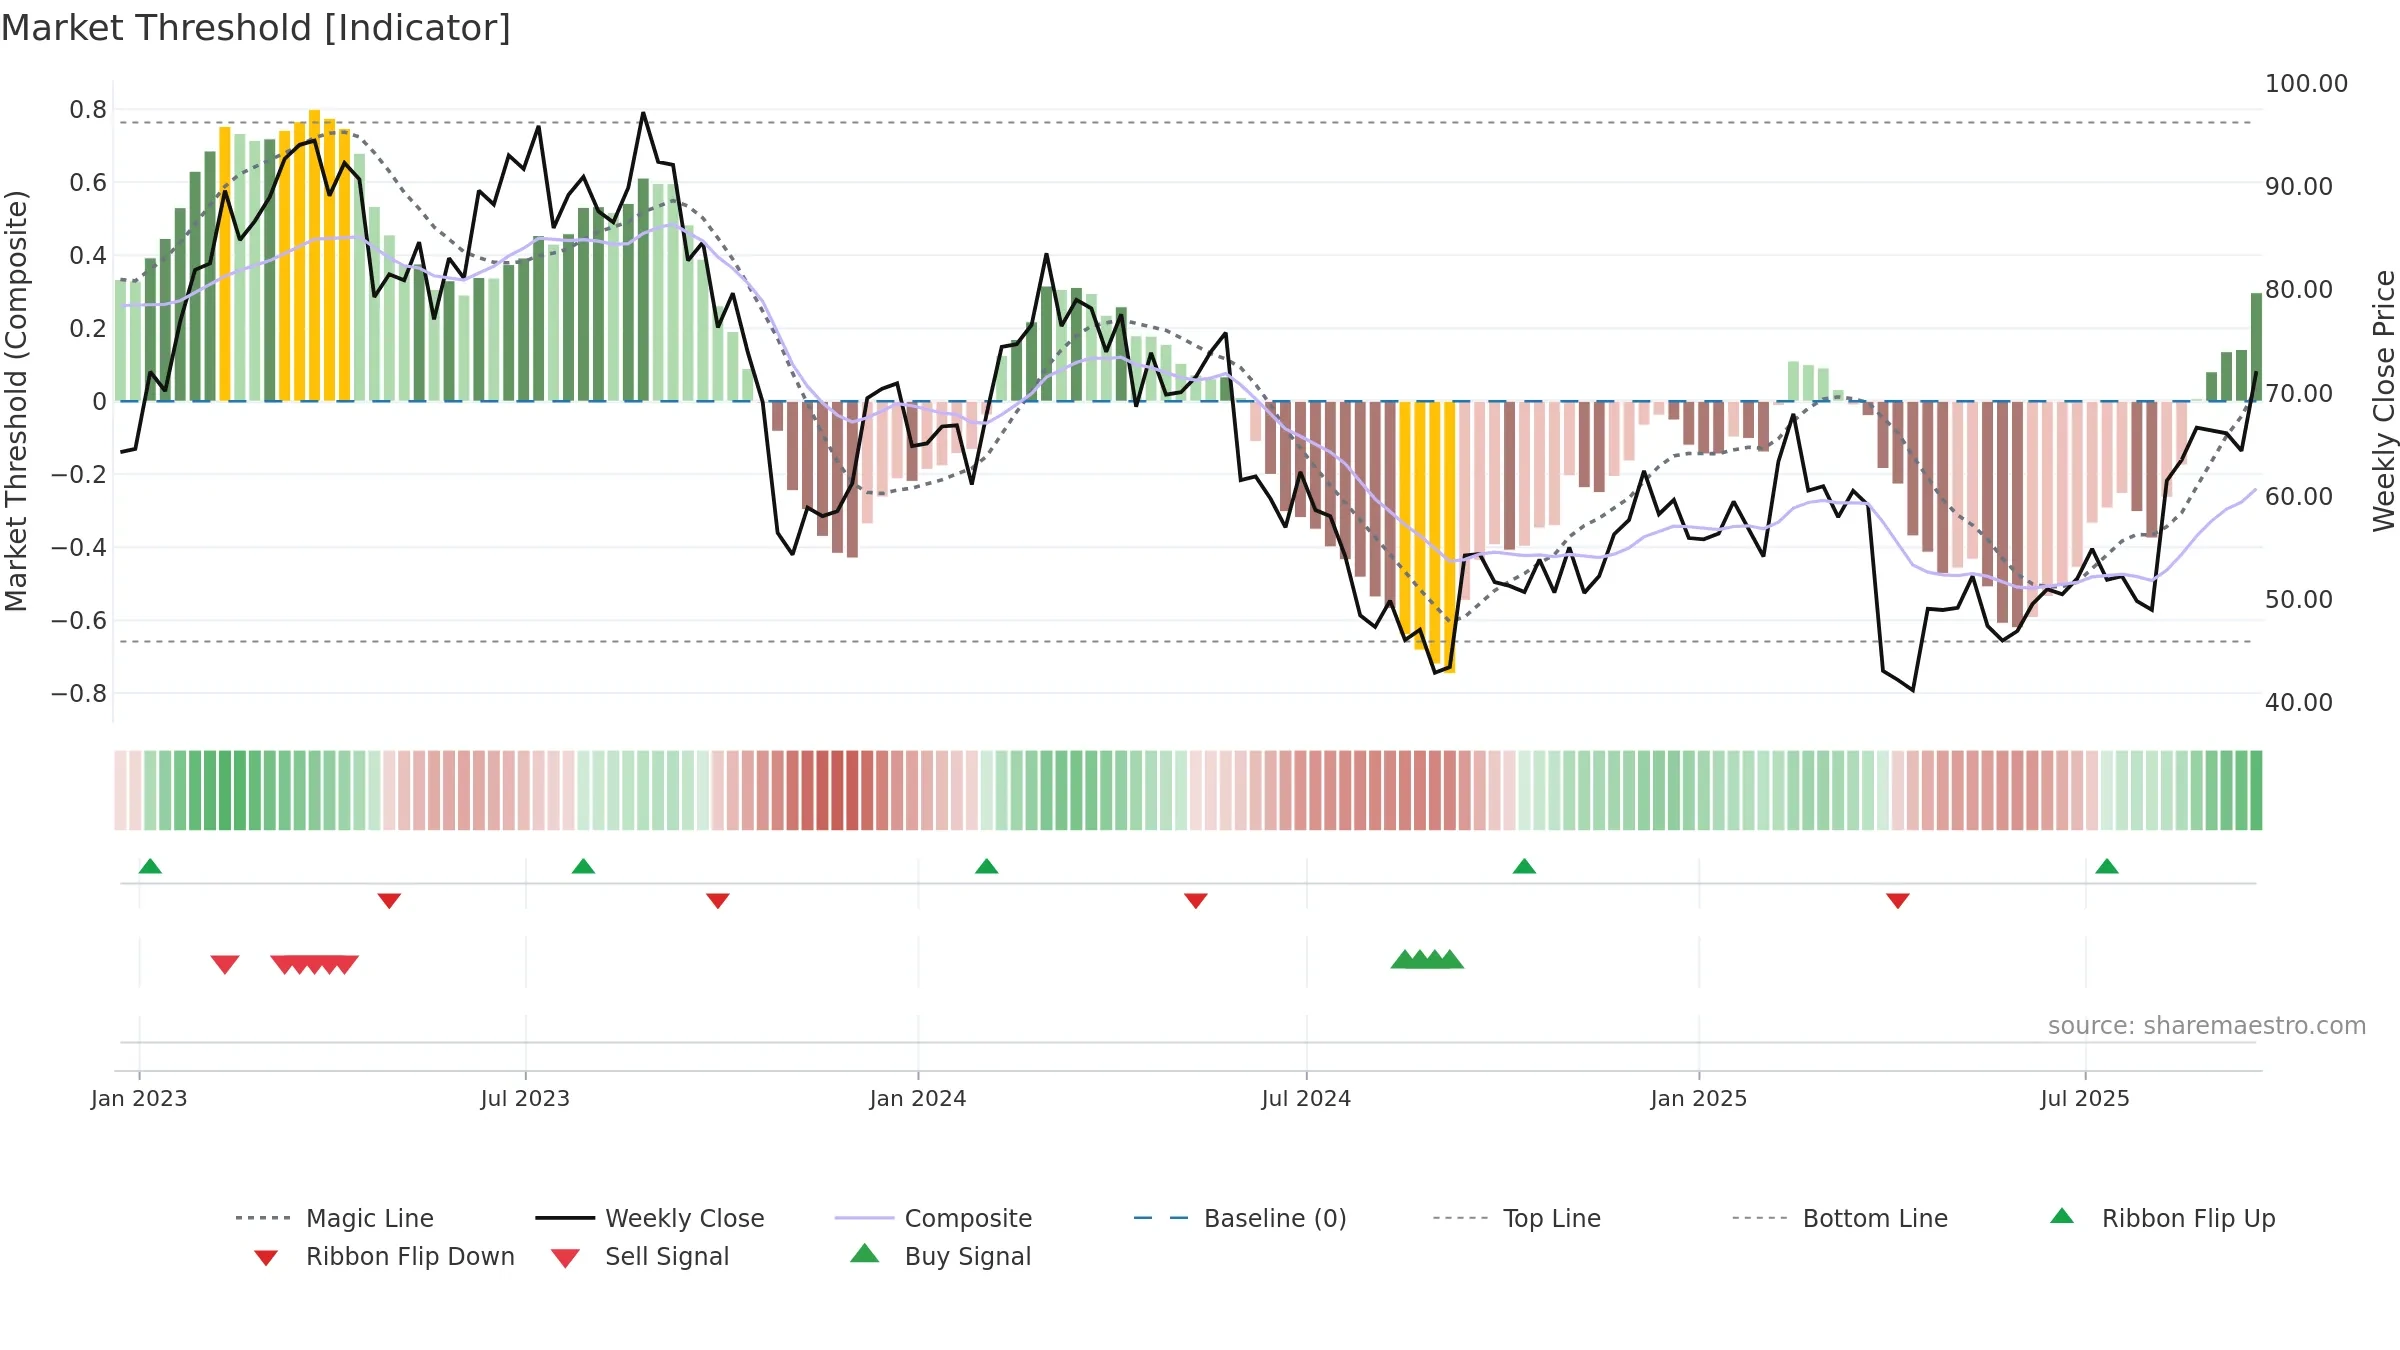Viewport: 2400px width, 1350px height.
Task: Click the Buy Signal cluster after Jul 2024
Action: click(1427, 960)
